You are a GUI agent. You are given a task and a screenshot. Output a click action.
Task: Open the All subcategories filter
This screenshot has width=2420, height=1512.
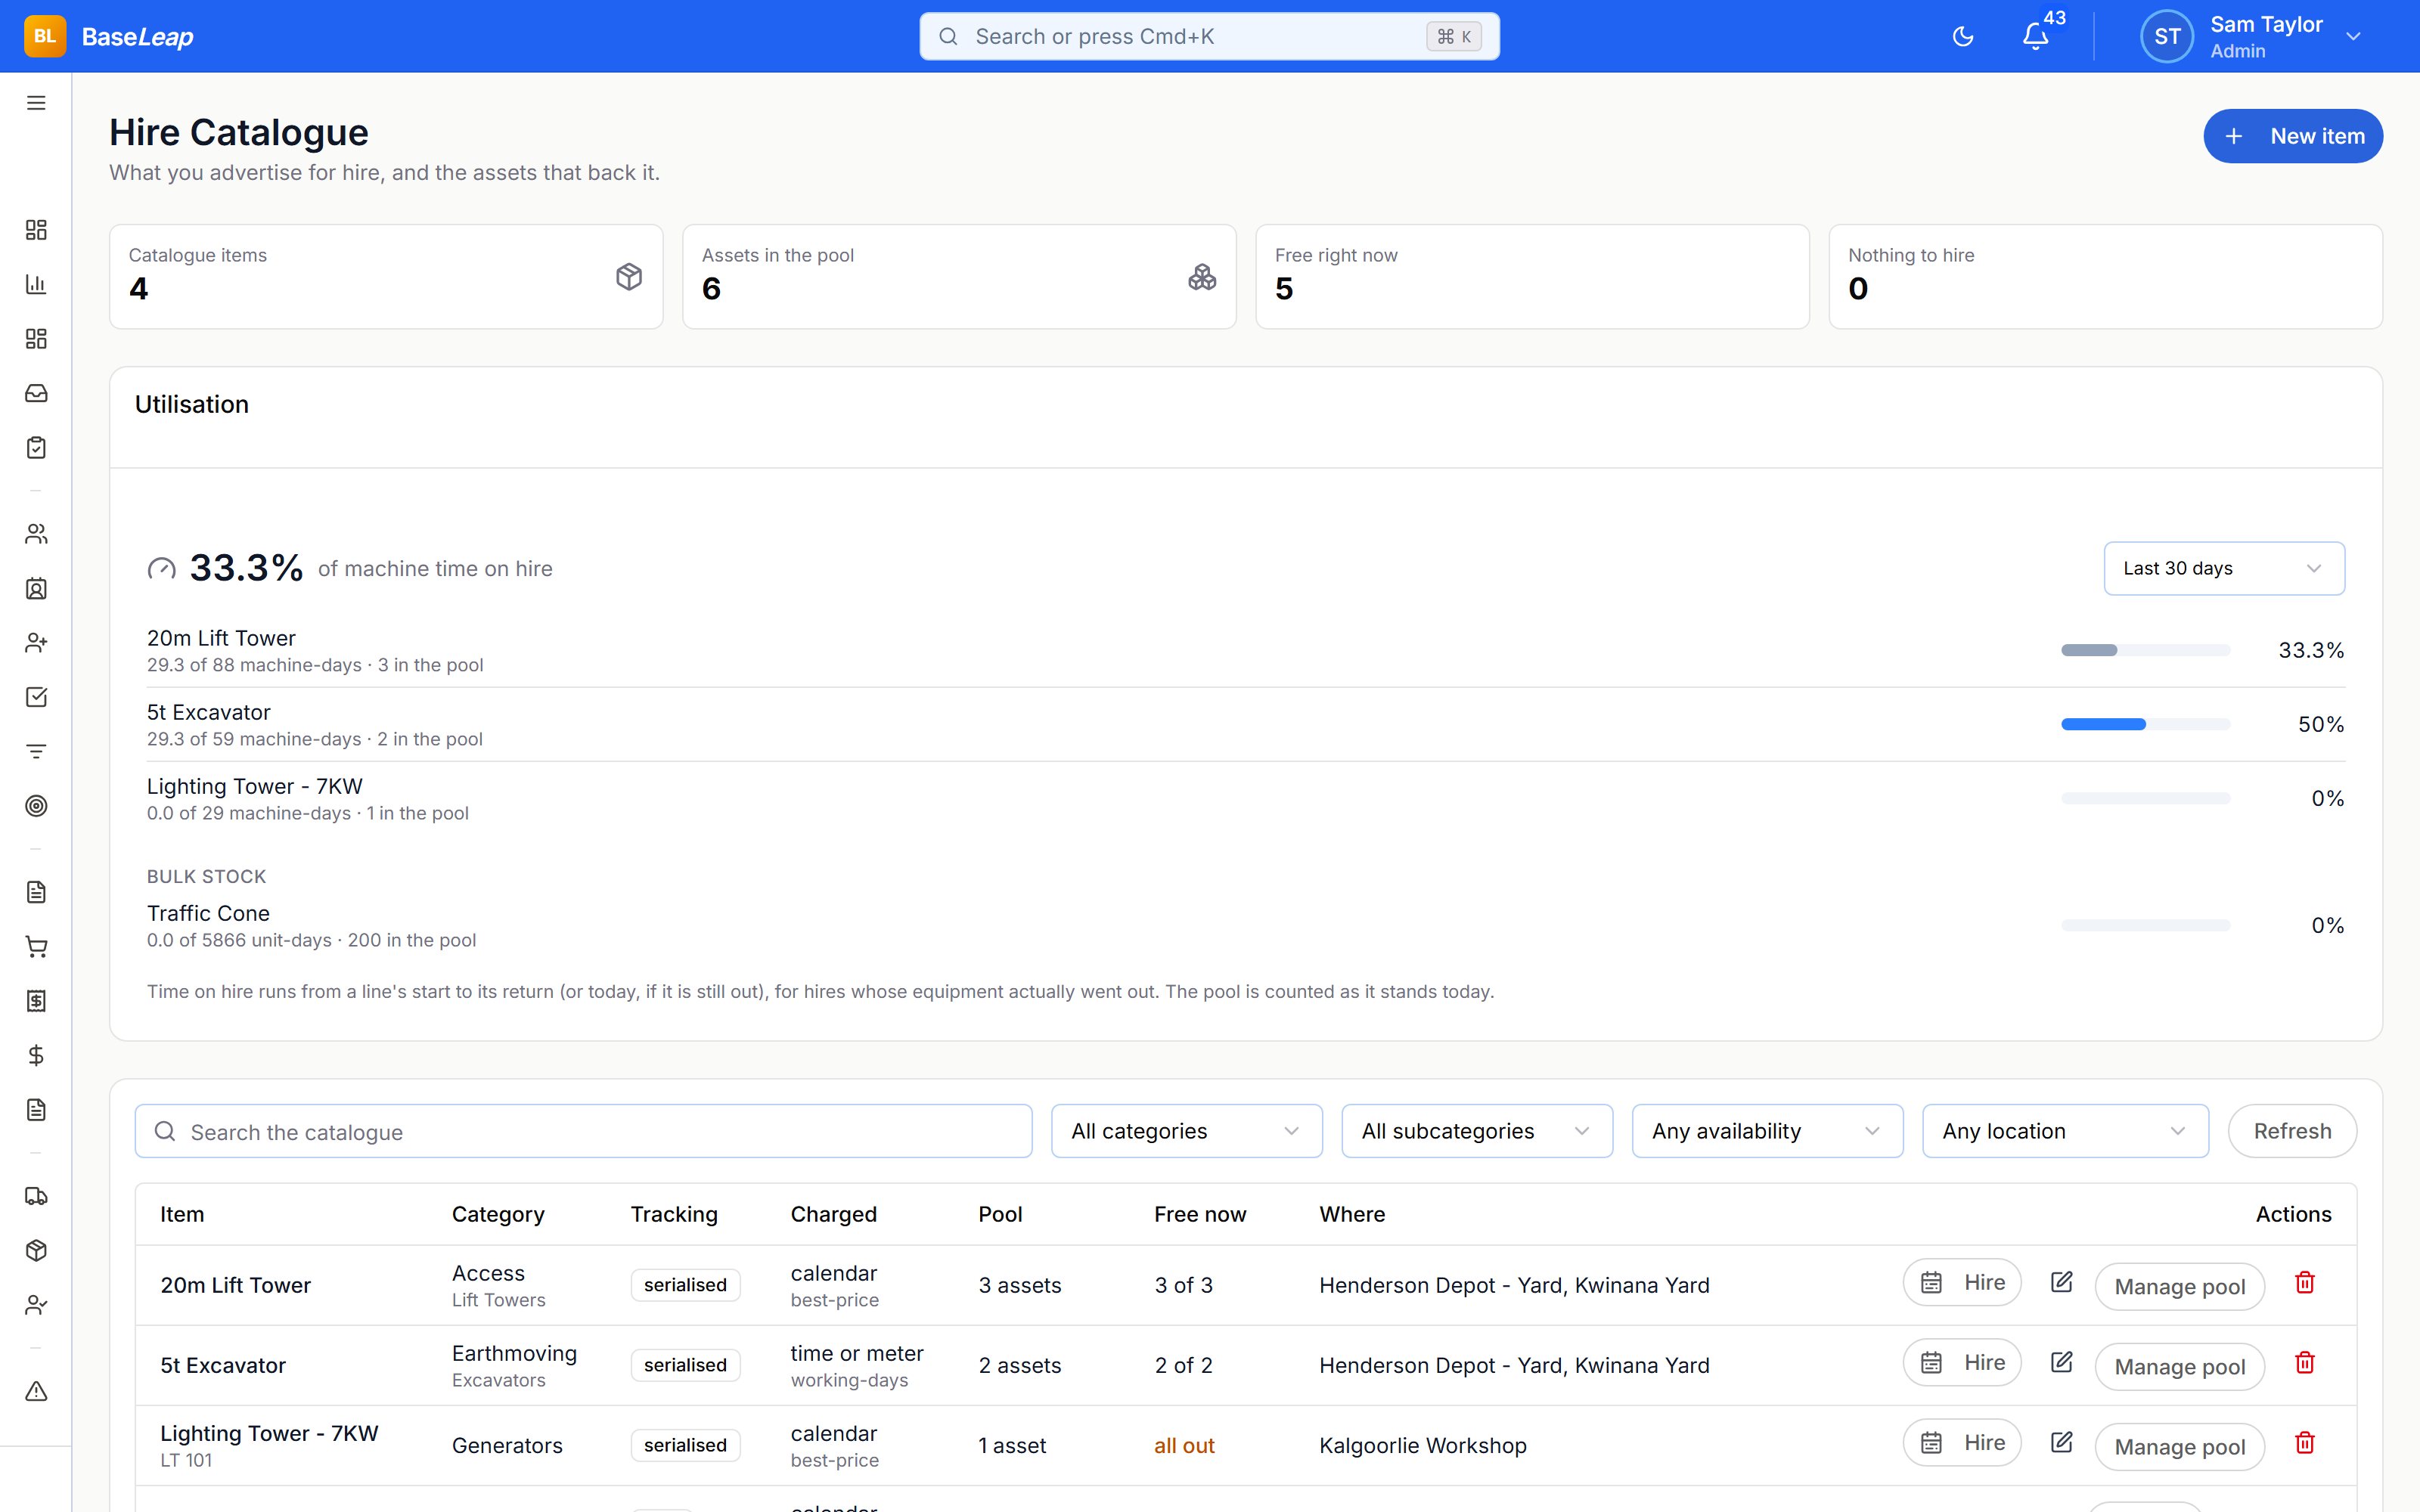[1476, 1131]
